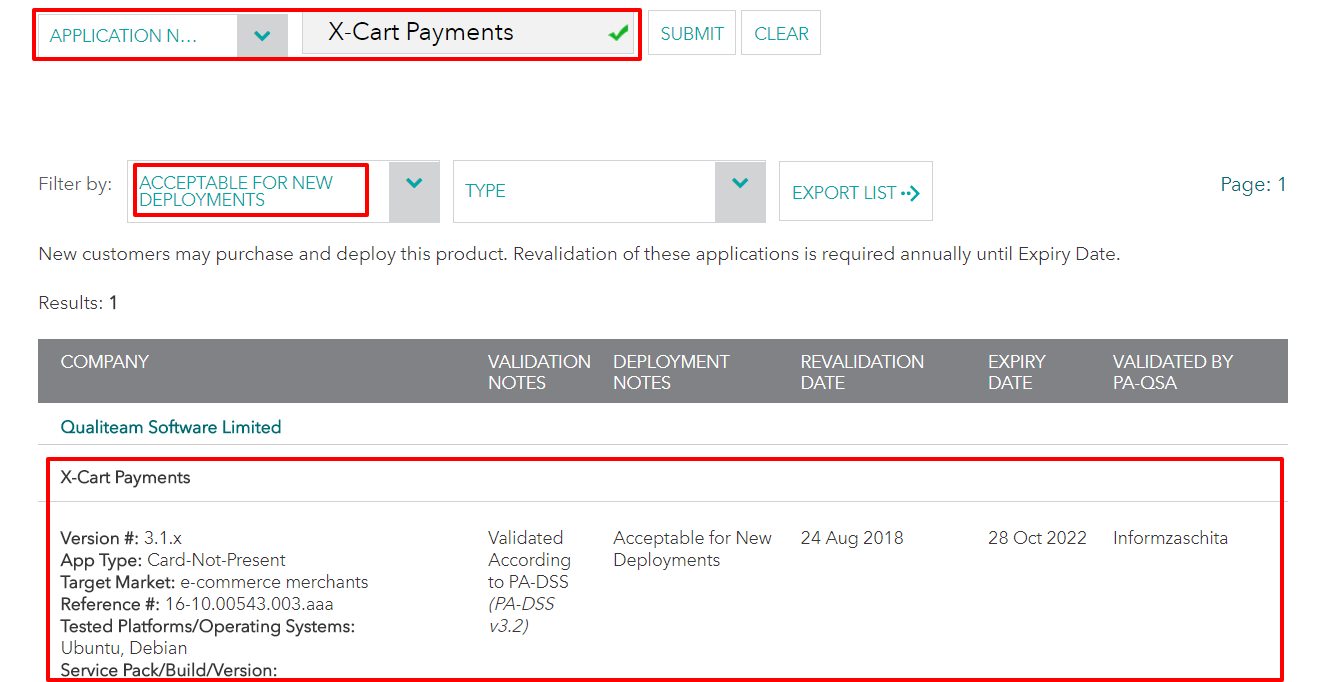Click the Informzaschita assessor name
Image resolution: width=1325 pixels, height=682 pixels.
(1170, 538)
